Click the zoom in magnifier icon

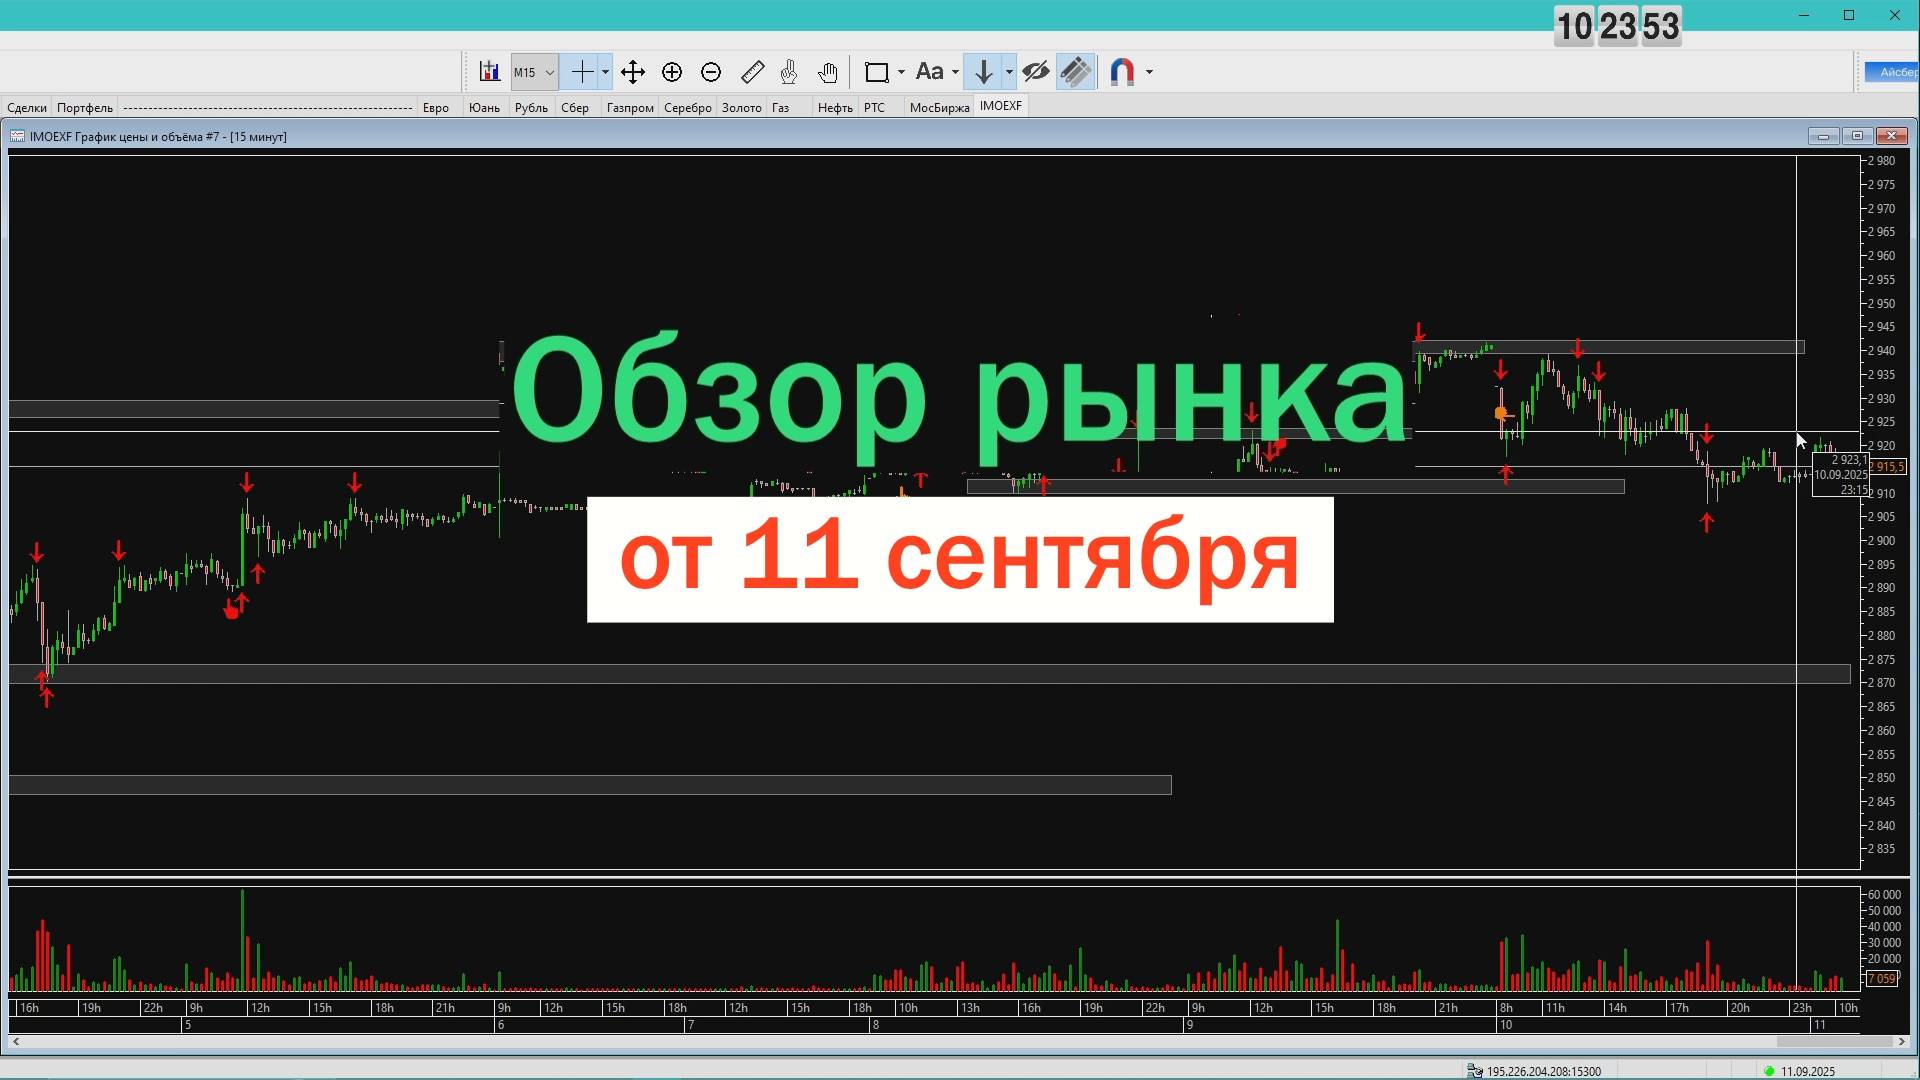pyautogui.click(x=672, y=72)
